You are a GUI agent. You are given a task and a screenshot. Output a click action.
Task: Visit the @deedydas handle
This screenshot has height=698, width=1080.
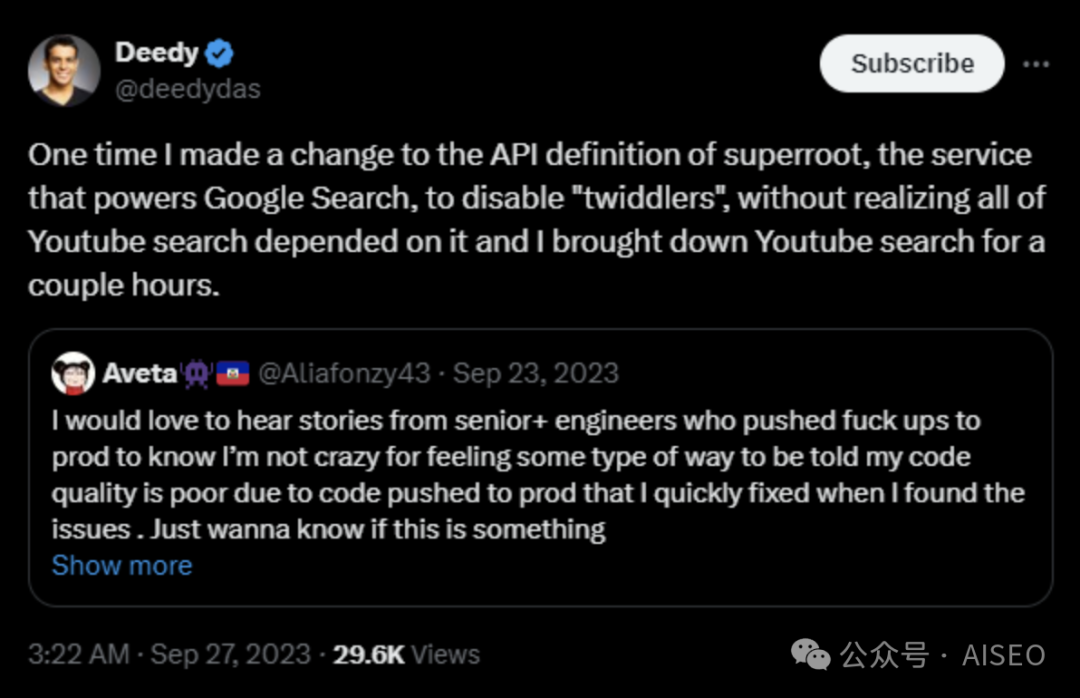click(x=187, y=89)
